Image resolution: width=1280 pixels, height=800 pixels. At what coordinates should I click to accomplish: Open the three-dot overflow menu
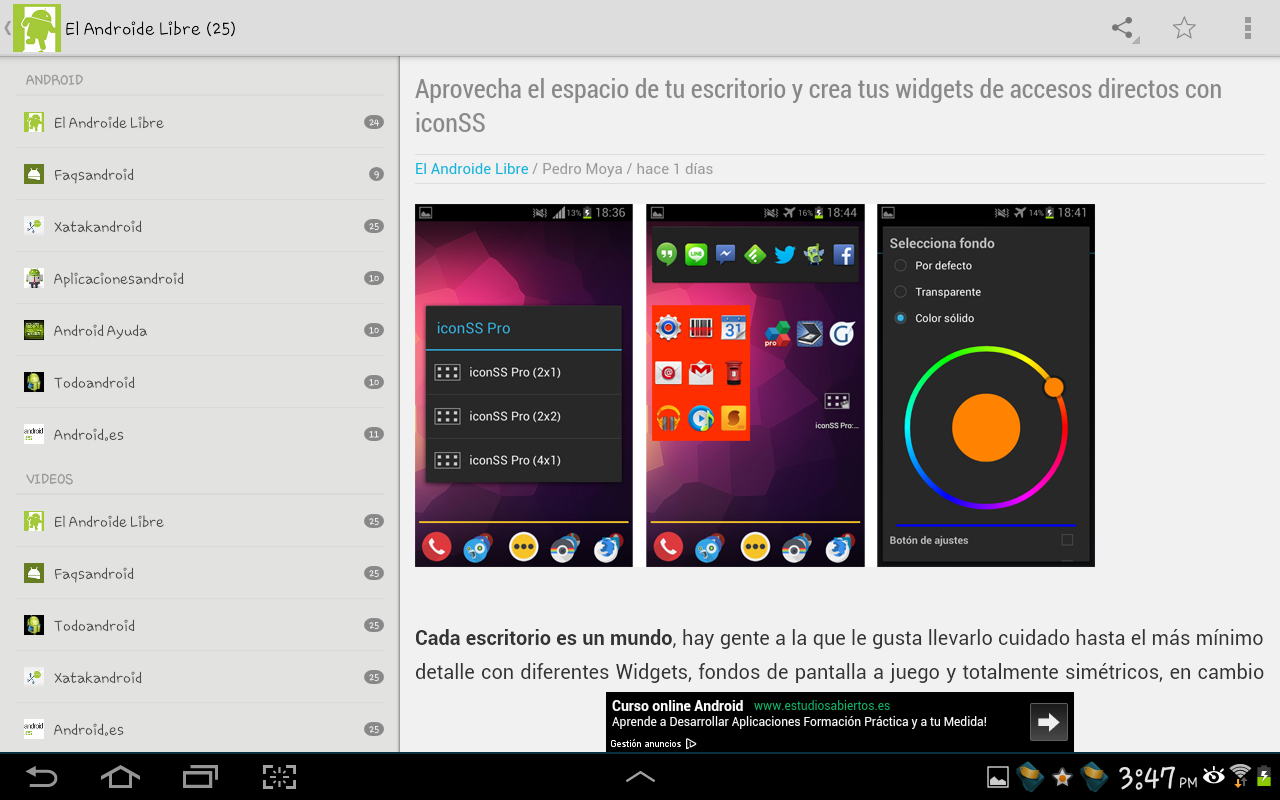[1247, 28]
